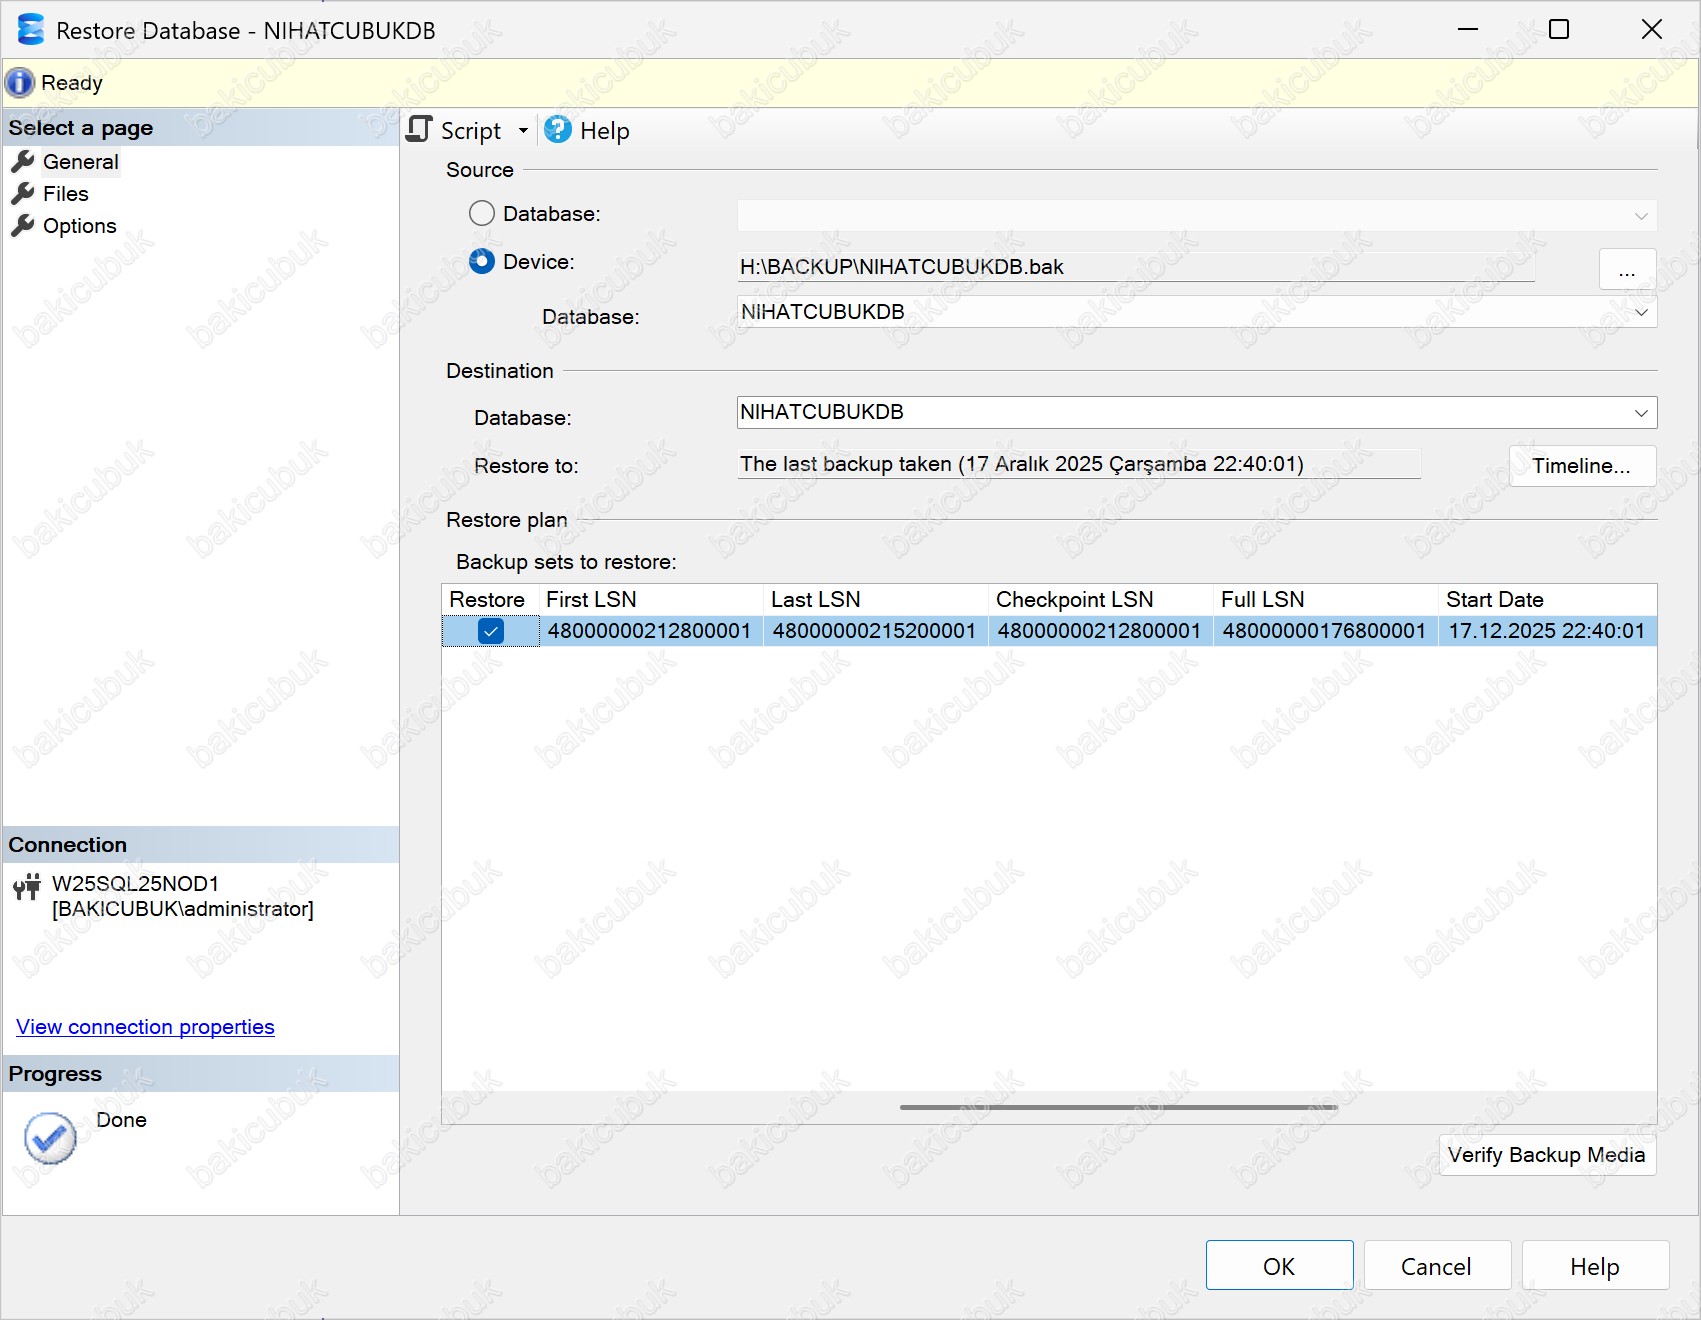Screen dimensions: 1701x1320
Task: Browse for device with ellipsis button
Action: pyautogui.click(x=1627, y=269)
